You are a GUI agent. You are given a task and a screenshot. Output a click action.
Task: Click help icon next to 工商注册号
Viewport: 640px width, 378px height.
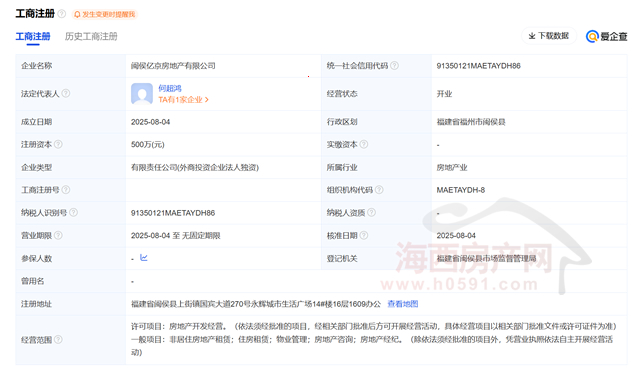click(x=66, y=190)
